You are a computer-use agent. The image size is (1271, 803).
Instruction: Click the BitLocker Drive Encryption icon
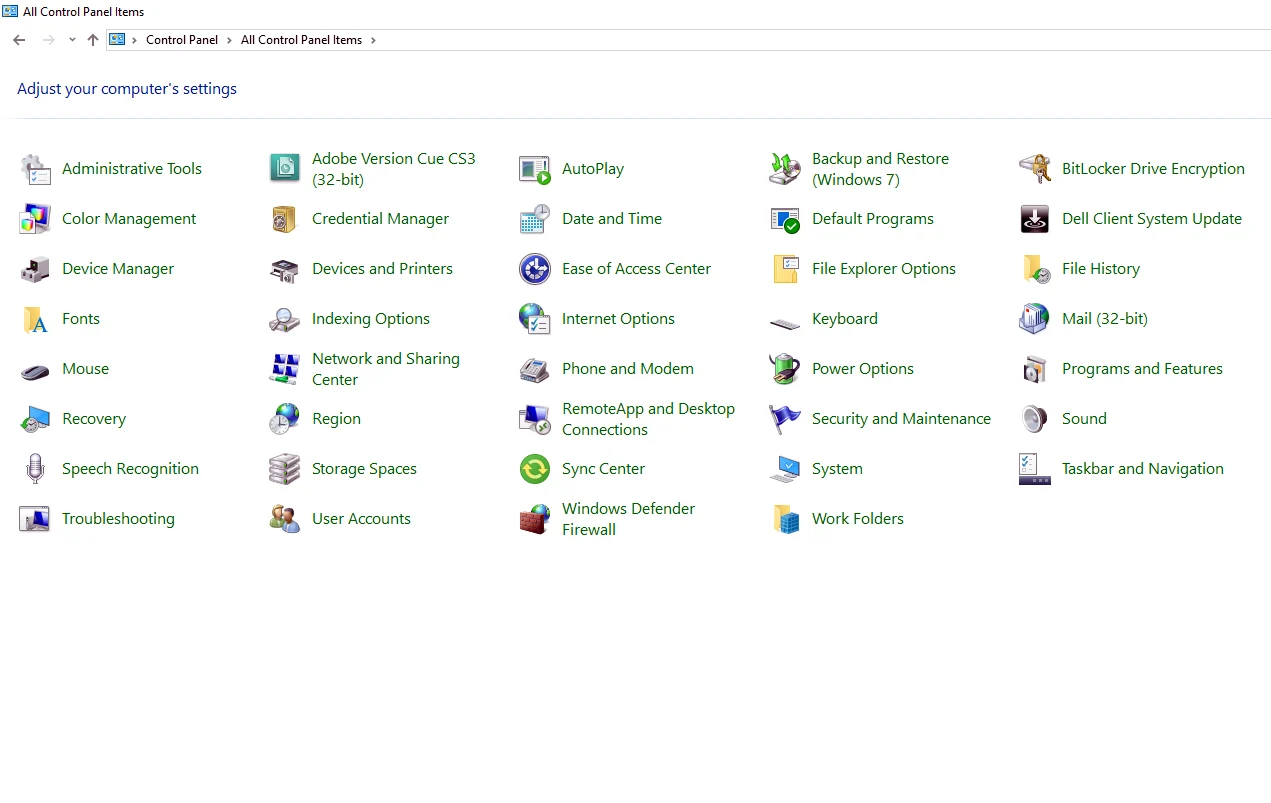point(1035,169)
